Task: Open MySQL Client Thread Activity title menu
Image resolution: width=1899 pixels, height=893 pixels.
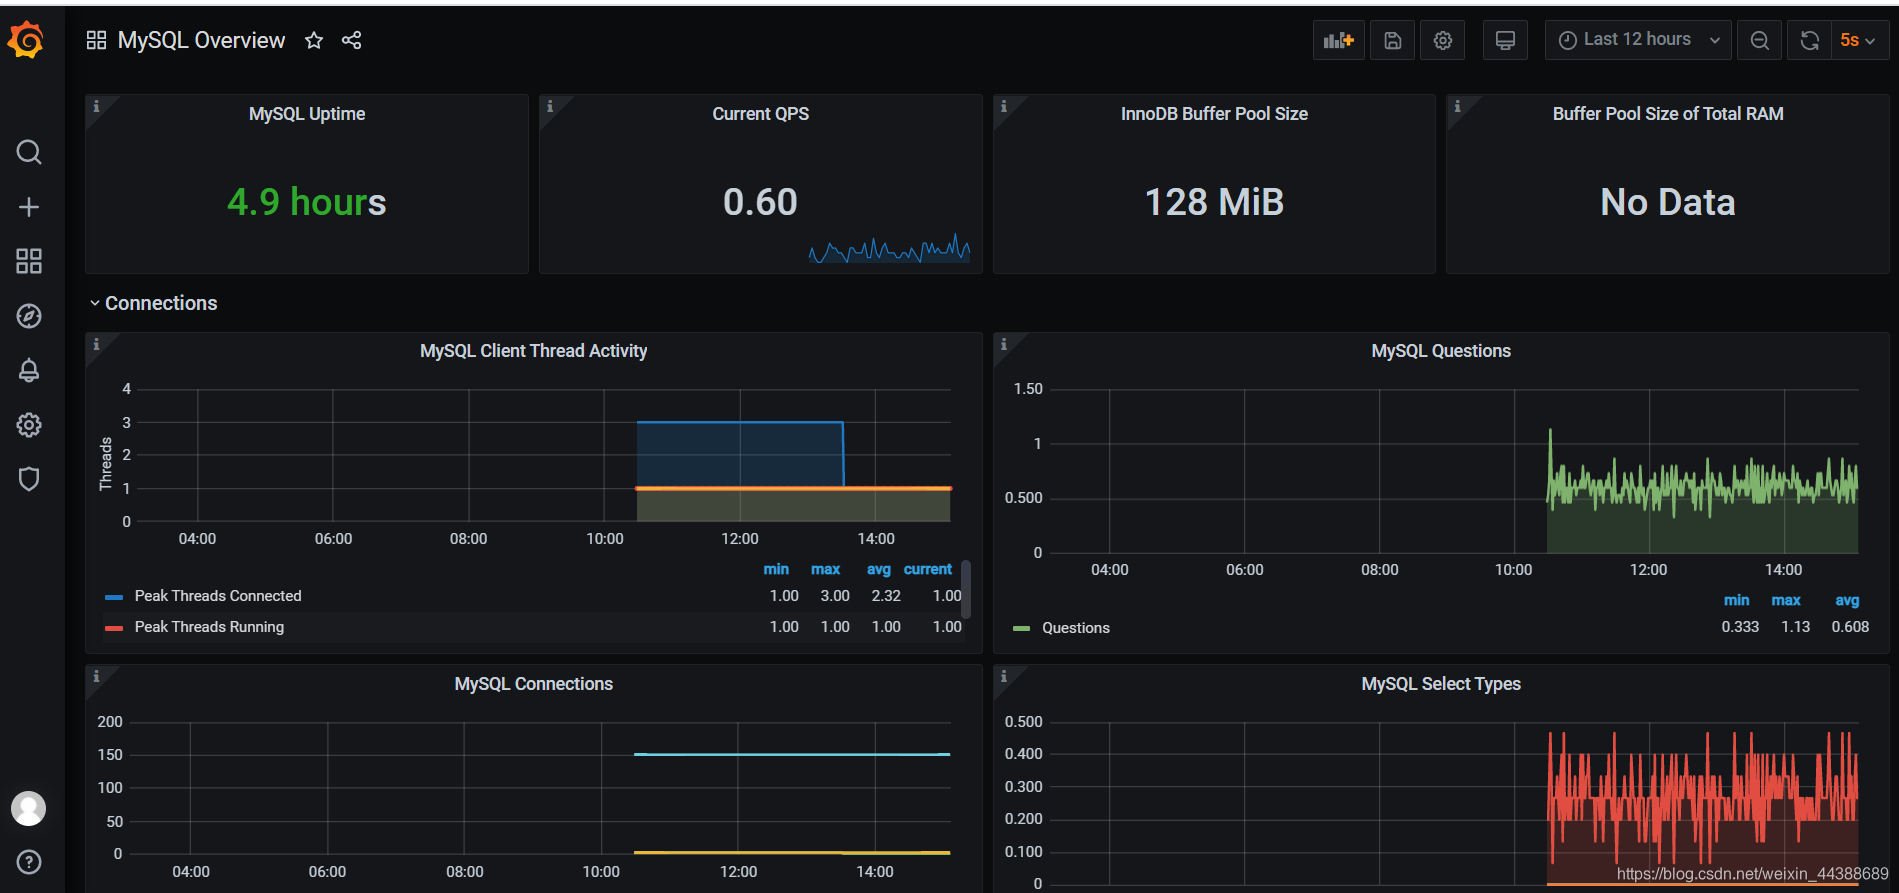Action: (534, 351)
